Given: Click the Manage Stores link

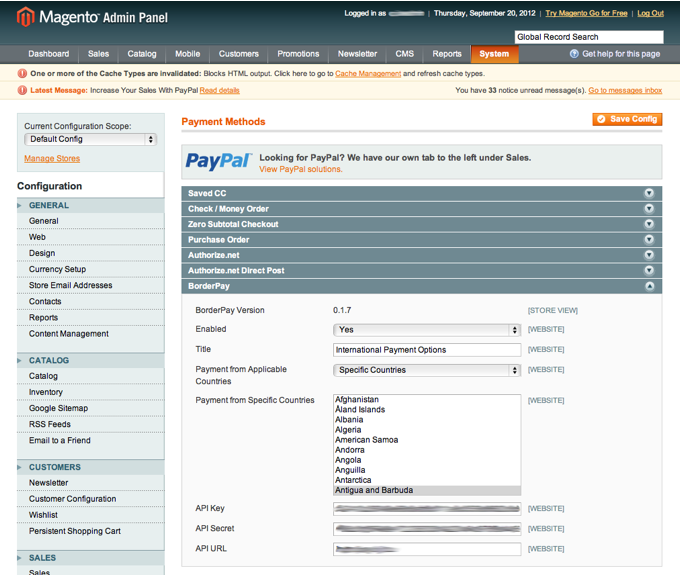Looking at the screenshot, I should pyautogui.click(x=52, y=158).
